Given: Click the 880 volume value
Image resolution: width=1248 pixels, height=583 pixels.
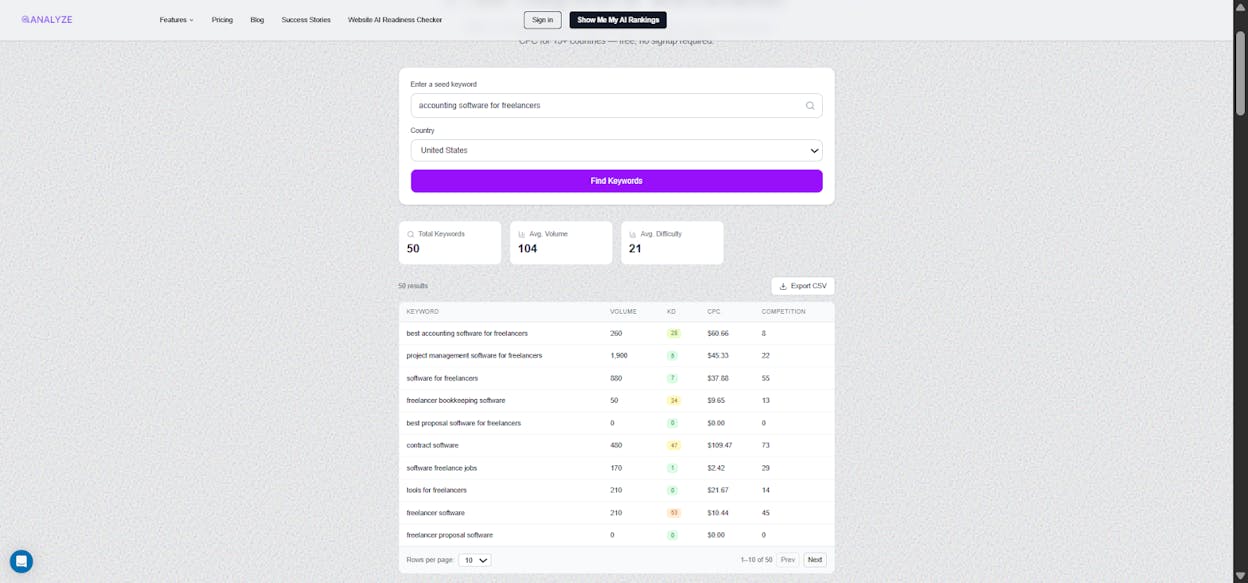Looking at the screenshot, I should click(x=616, y=378).
